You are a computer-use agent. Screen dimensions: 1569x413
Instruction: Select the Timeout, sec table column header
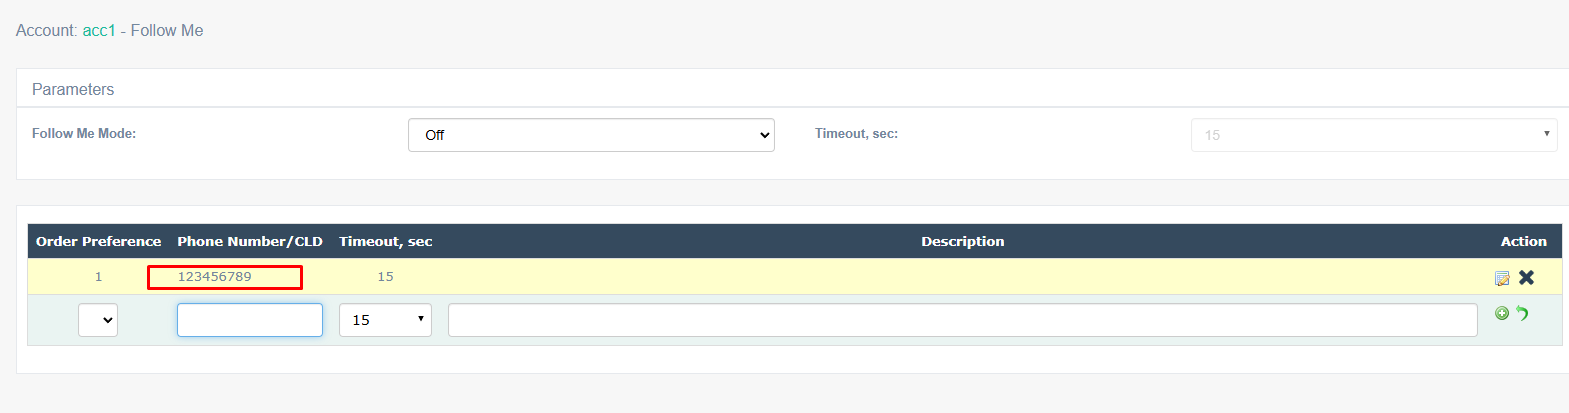(x=385, y=241)
